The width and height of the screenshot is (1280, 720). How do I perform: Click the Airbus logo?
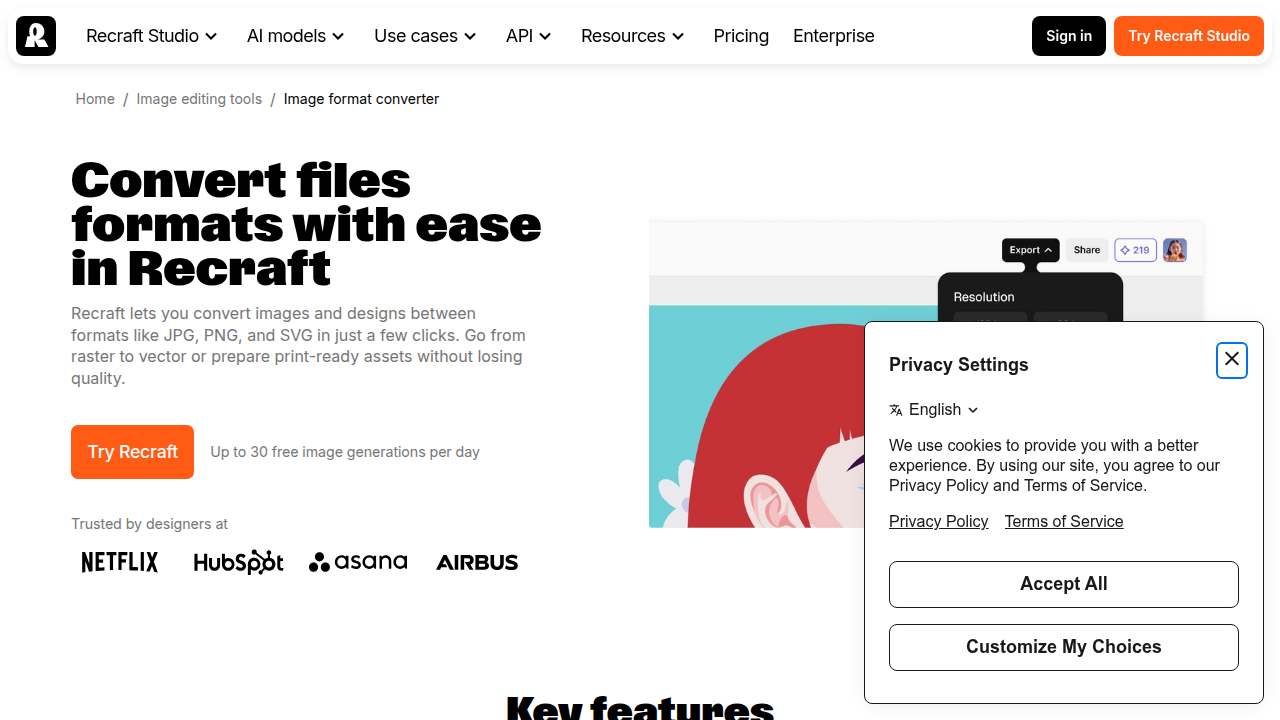point(477,562)
